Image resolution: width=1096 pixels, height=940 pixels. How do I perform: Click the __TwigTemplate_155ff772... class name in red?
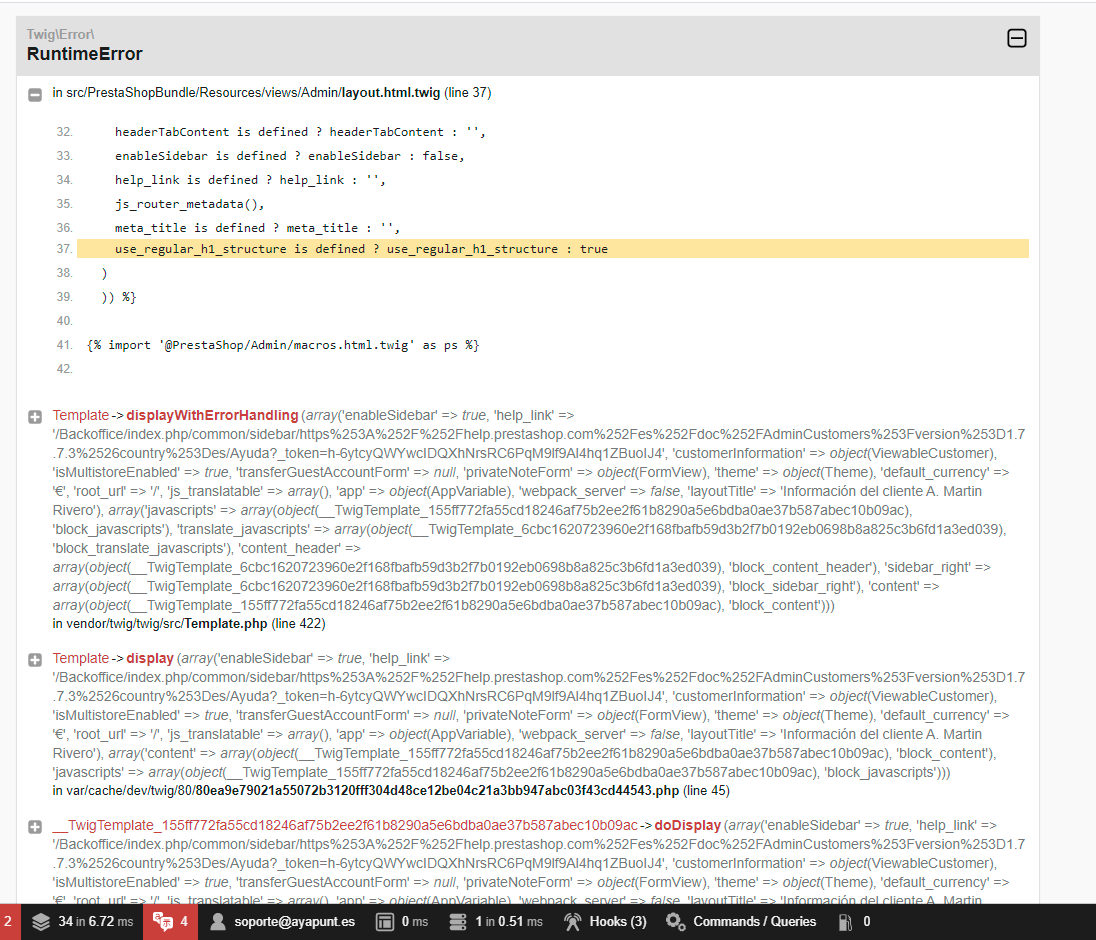pos(345,825)
